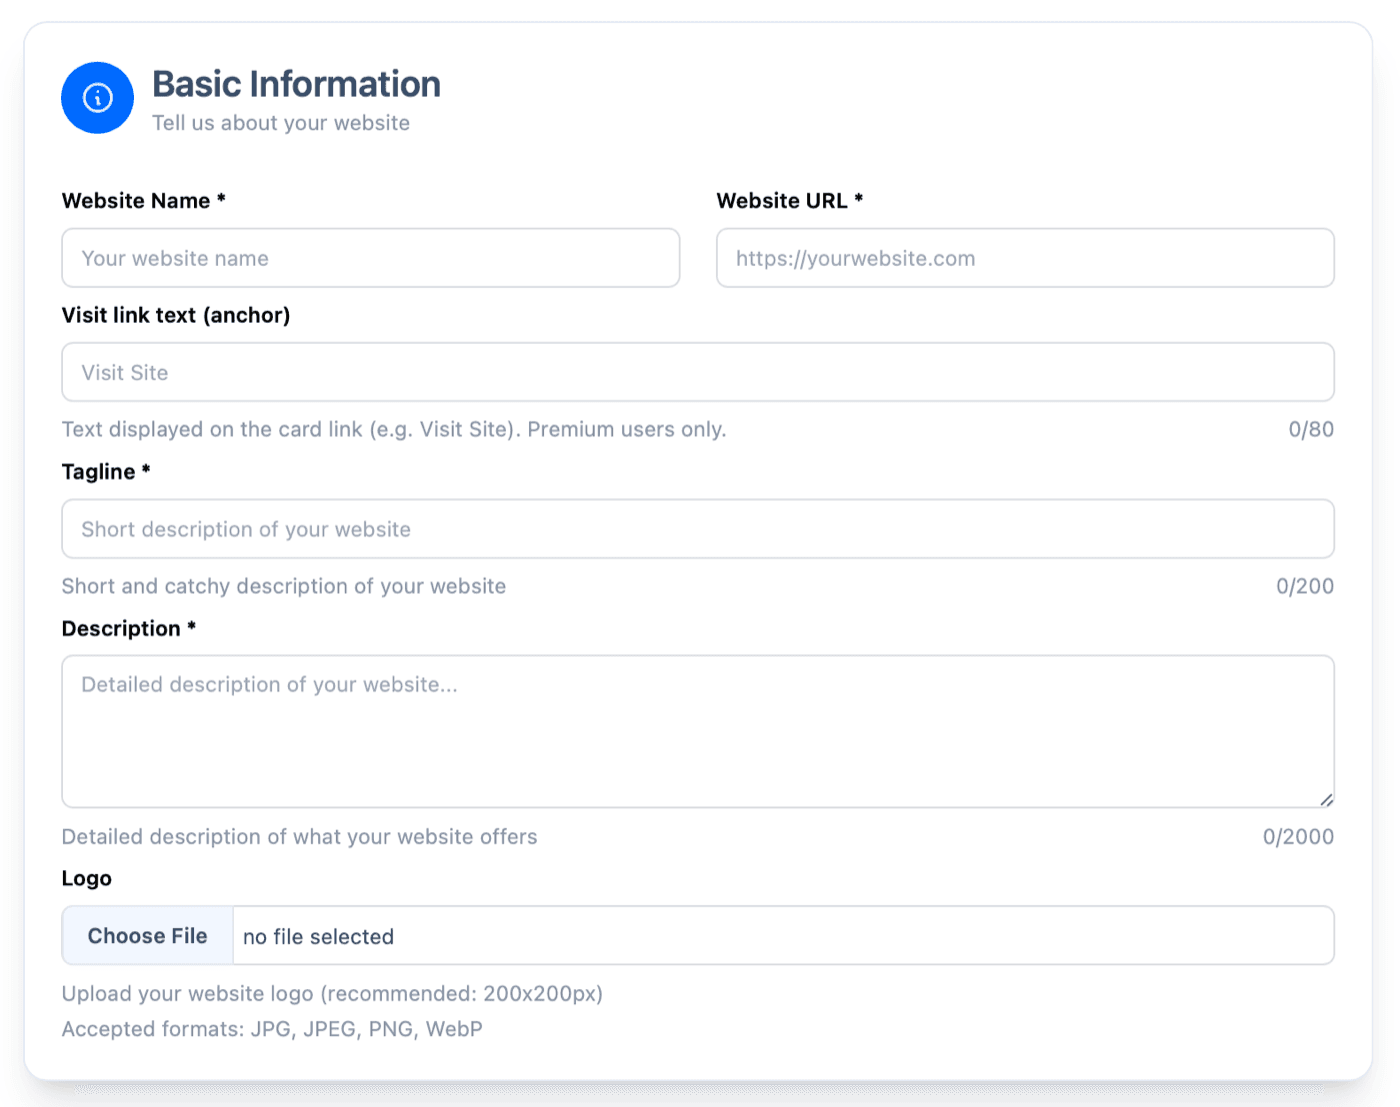Click the "Description *" label
This screenshot has width=1400, height=1107.
click(x=129, y=629)
